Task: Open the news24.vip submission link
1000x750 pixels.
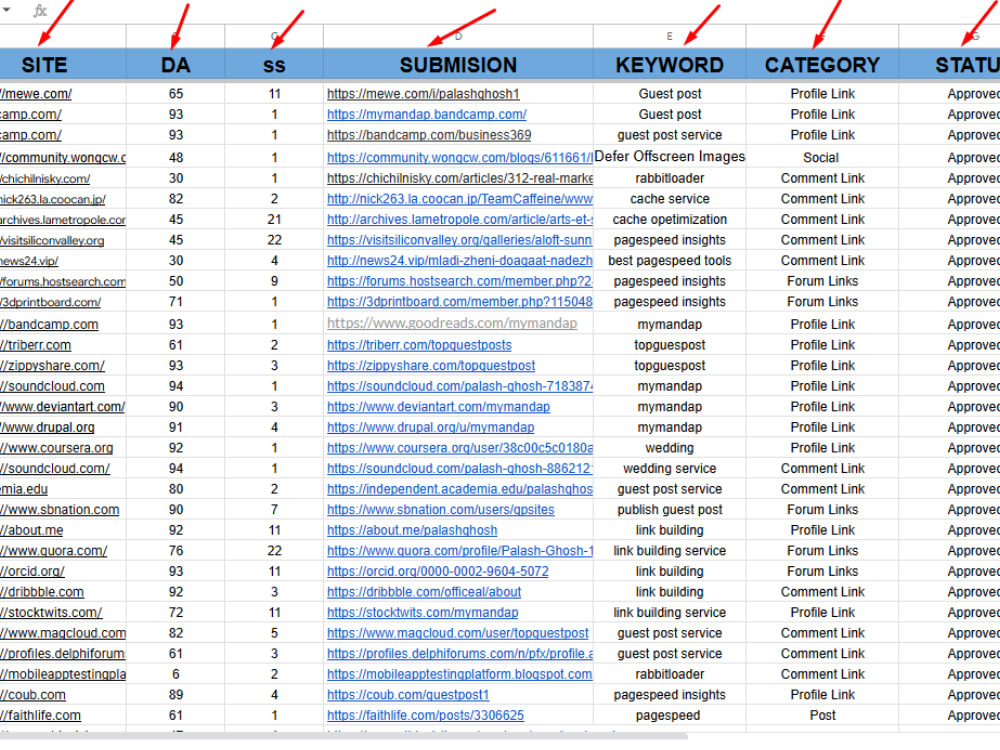Action: pos(460,260)
